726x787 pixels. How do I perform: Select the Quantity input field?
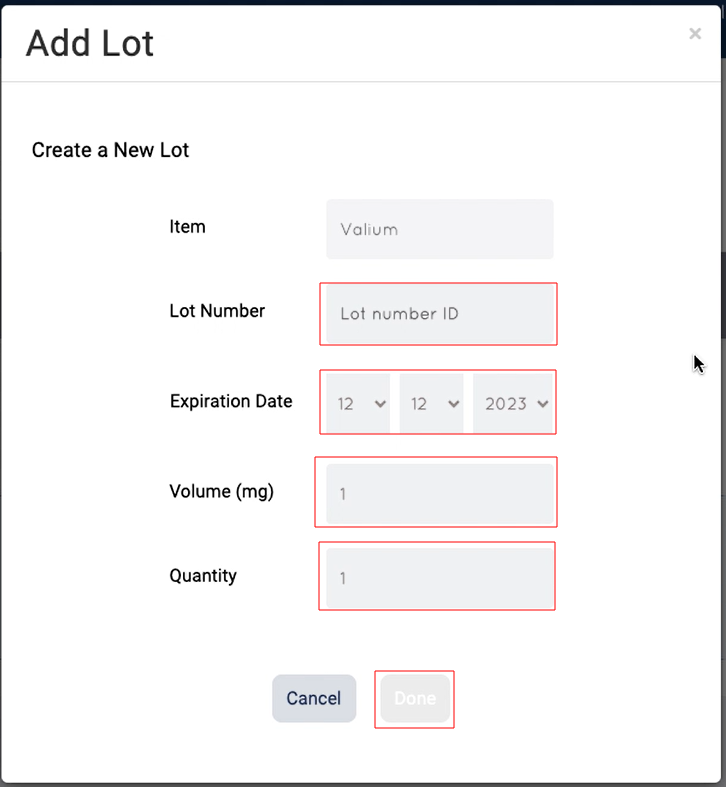(439, 578)
